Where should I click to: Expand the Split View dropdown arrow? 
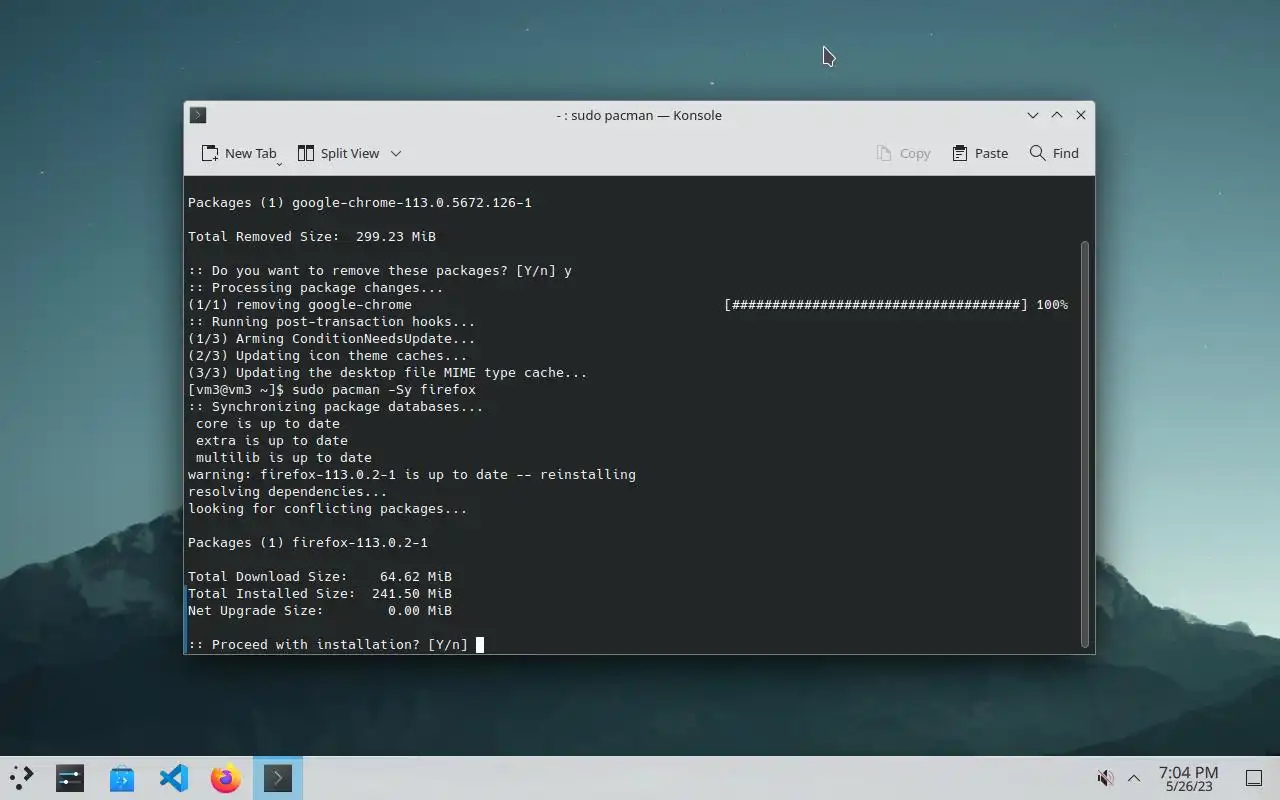coord(396,153)
